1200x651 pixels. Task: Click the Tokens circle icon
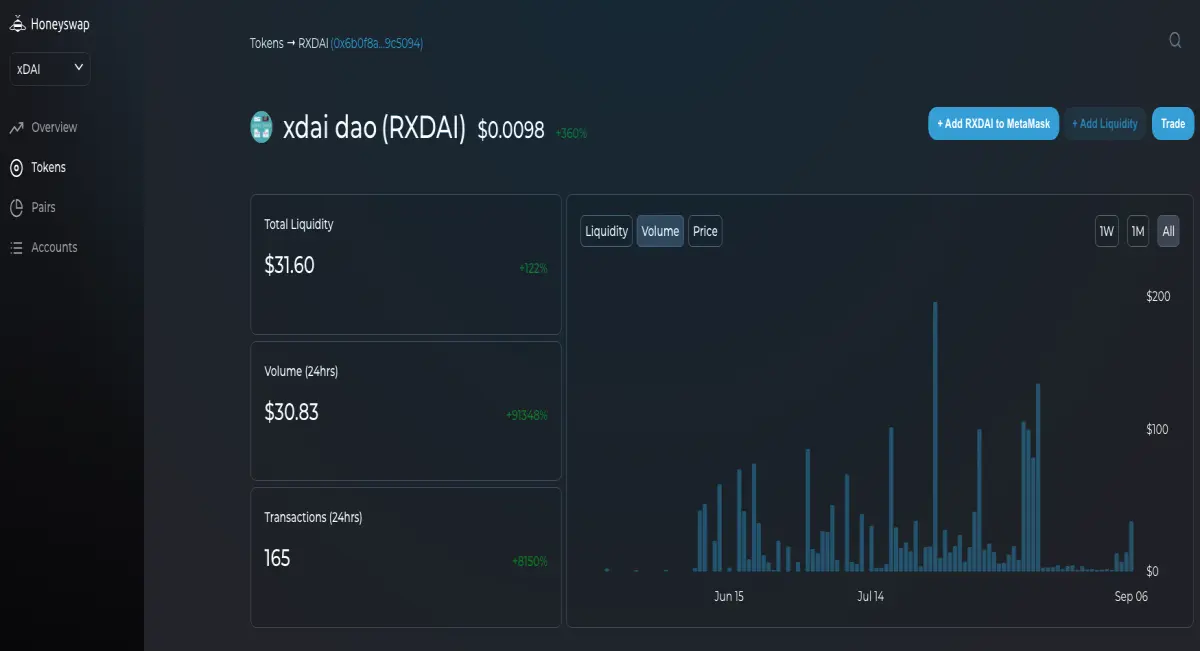coord(16,168)
